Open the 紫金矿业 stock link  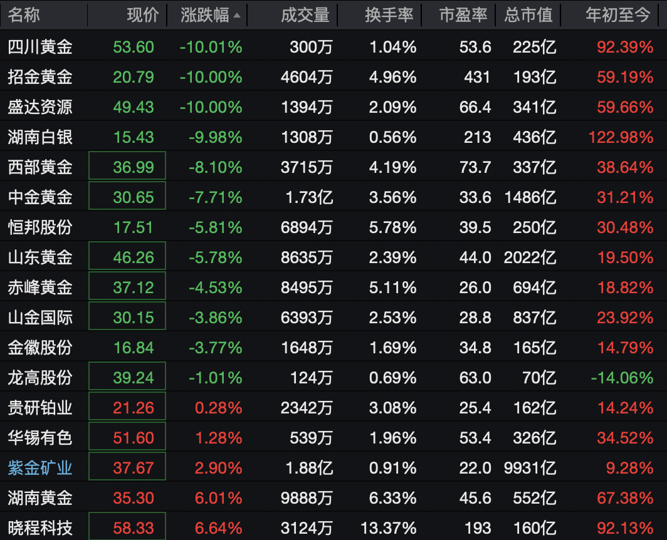point(40,467)
